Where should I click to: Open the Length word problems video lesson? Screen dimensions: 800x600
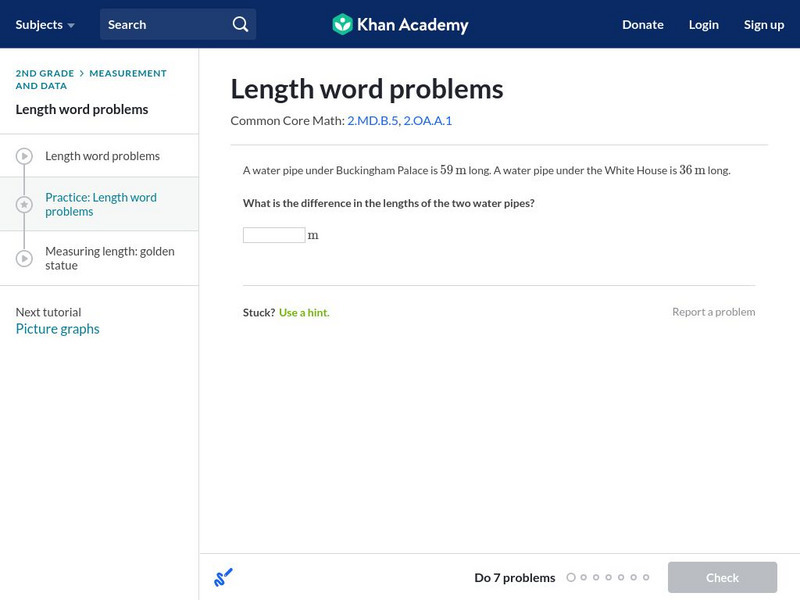tap(102, 156)
